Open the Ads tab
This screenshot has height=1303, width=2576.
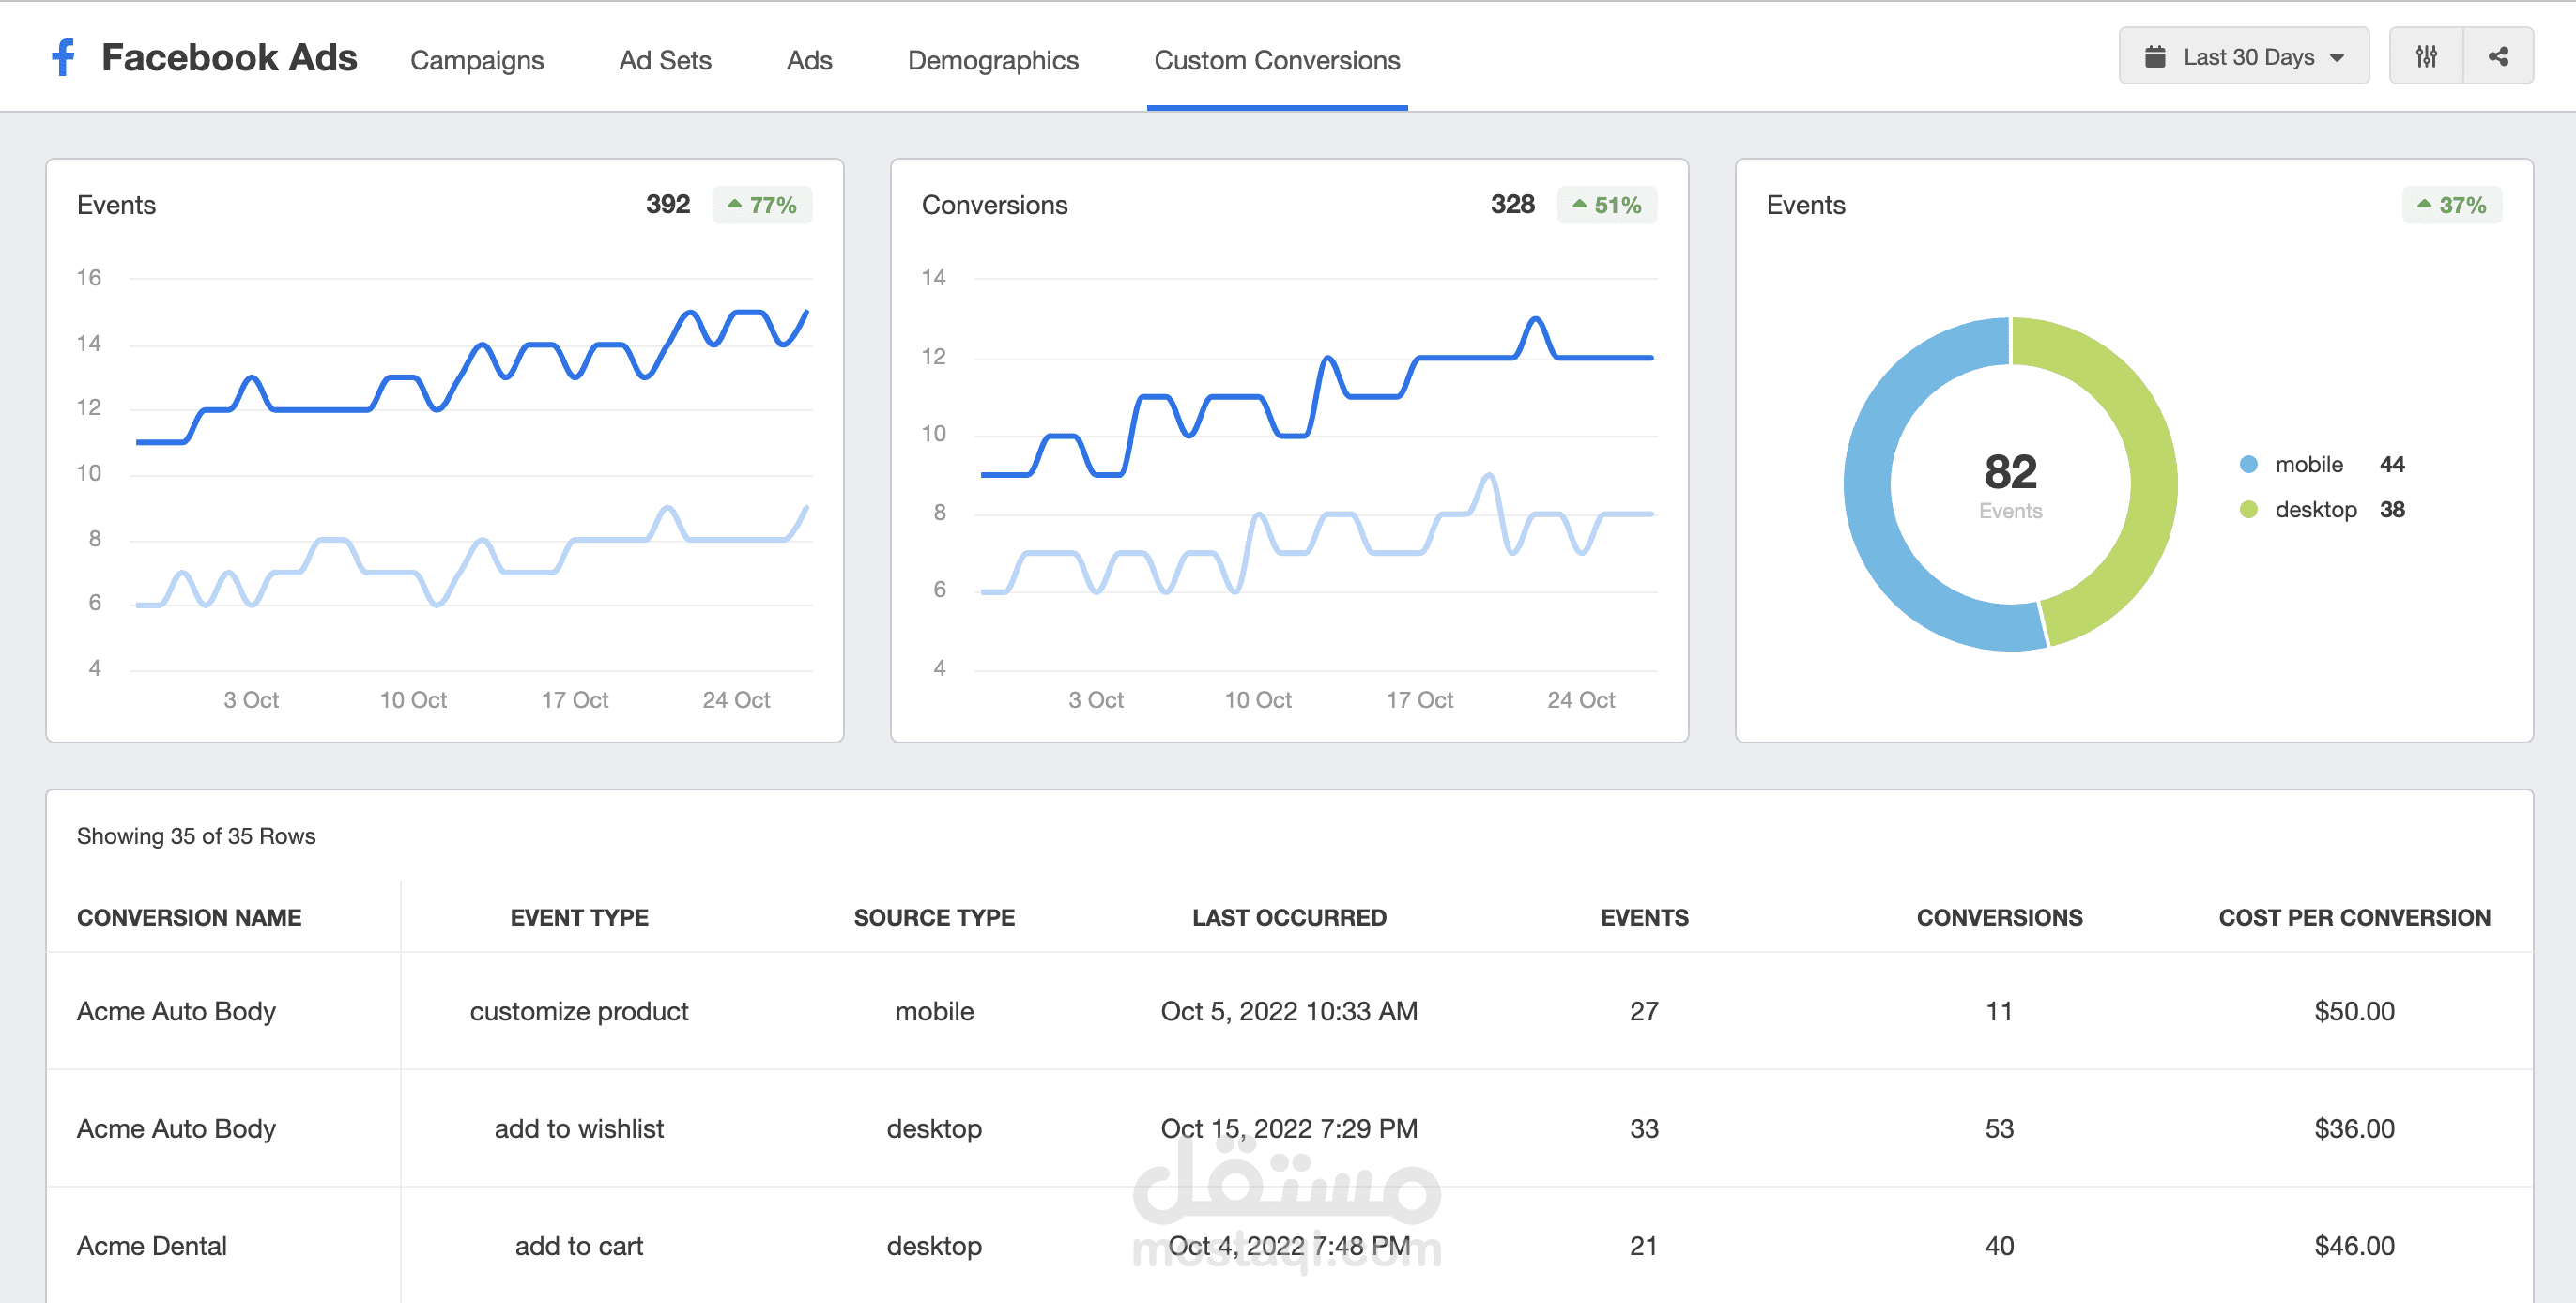pyautogui.click(x=809, y=60)
